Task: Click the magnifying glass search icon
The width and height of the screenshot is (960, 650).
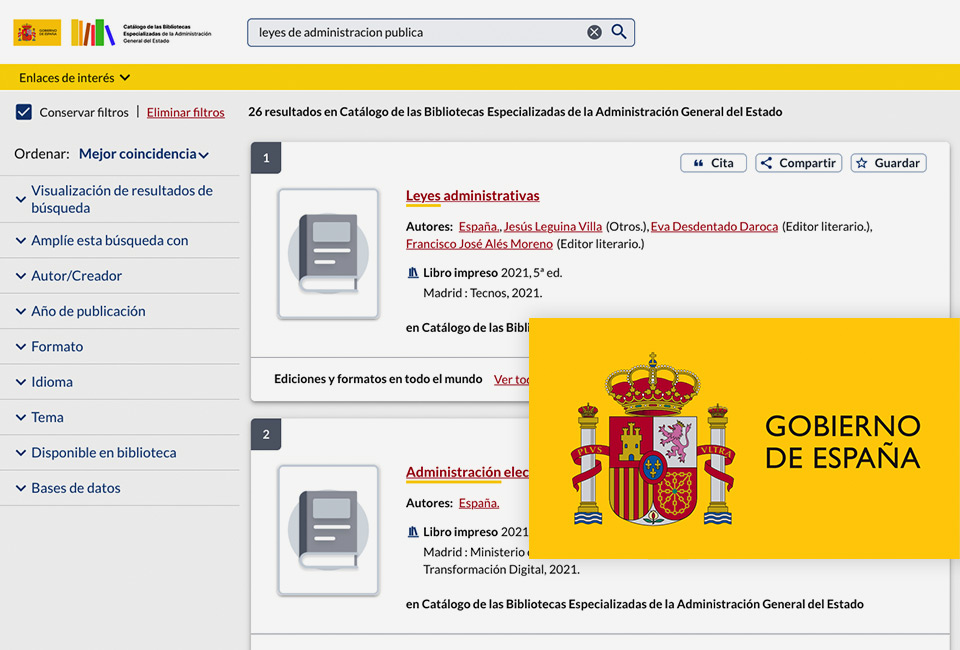Action: [619, 32]
